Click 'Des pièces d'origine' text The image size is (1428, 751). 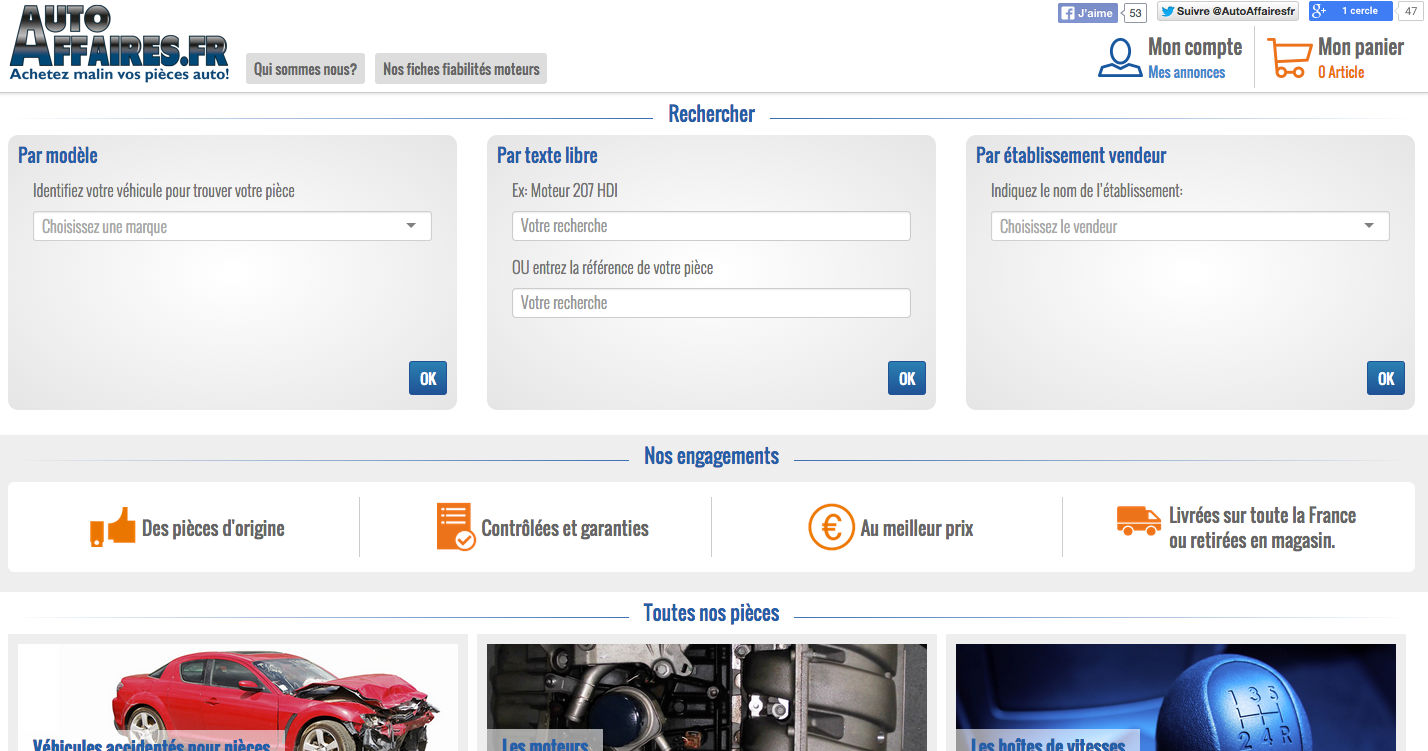point(213,528)
